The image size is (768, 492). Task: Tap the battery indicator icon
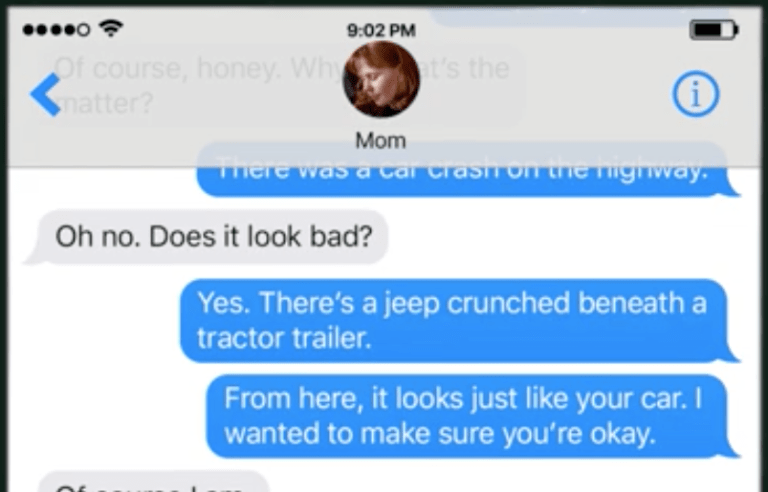point(714,30)
